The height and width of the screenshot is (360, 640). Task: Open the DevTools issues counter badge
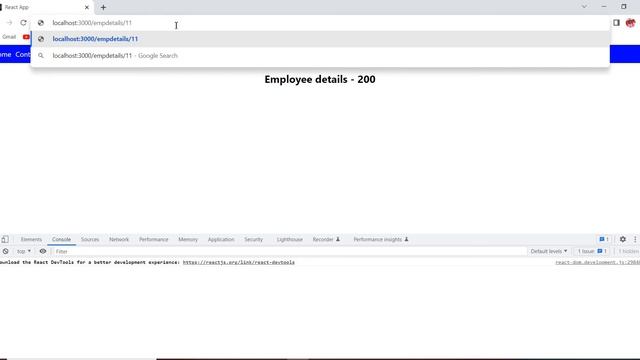pyautogui.click(x=604, y=240)
